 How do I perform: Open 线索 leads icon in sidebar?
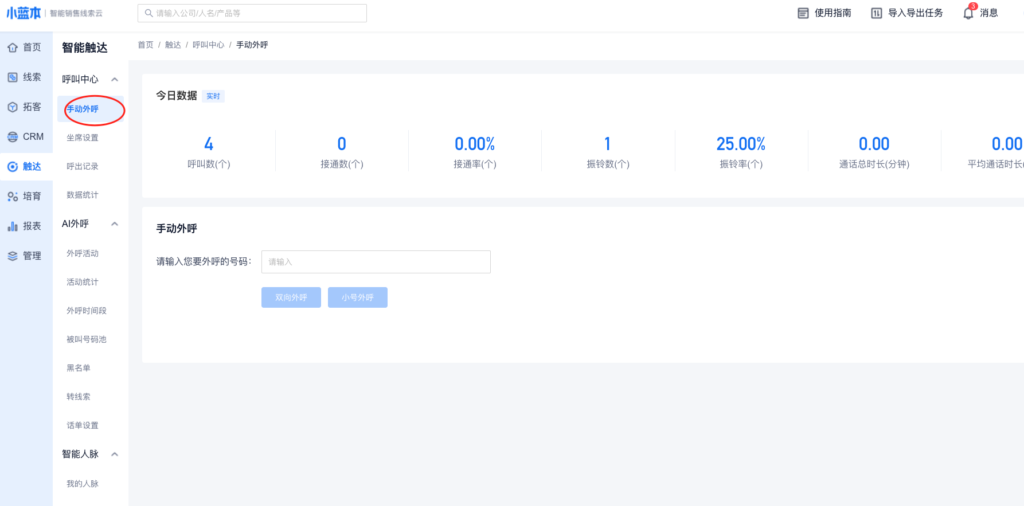12,77
